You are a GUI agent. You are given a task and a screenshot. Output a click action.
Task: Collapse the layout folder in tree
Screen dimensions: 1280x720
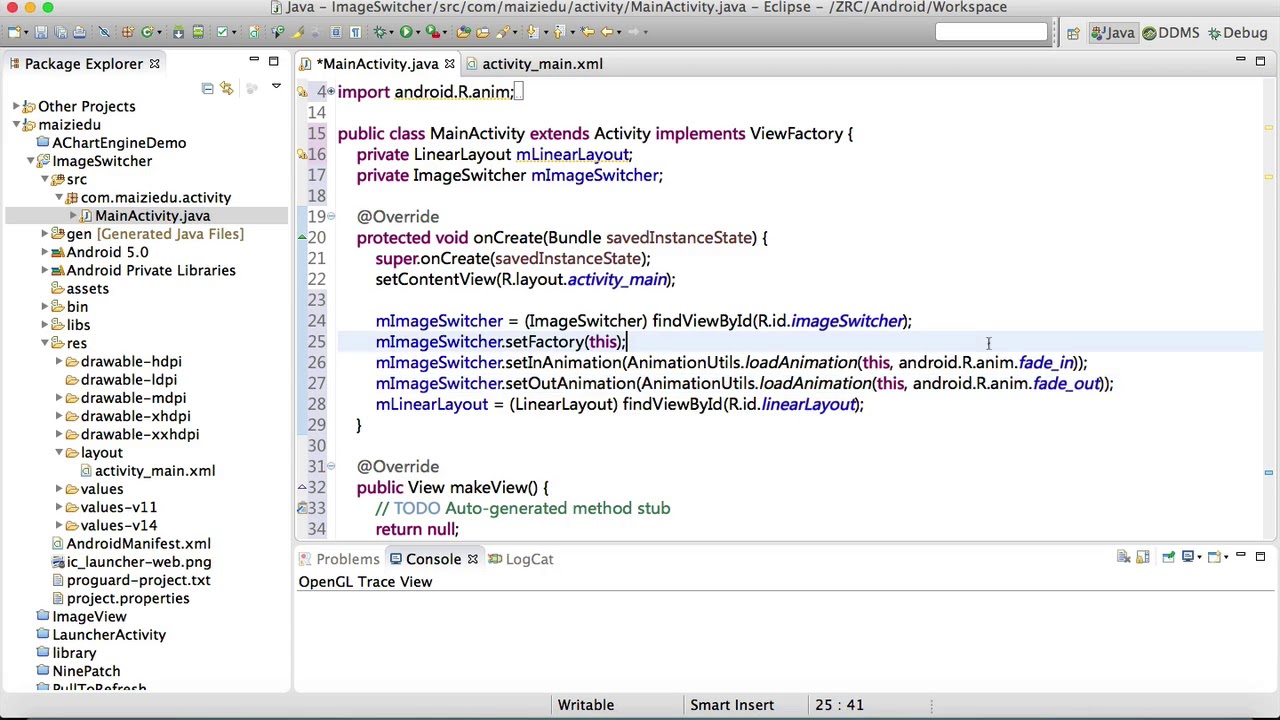(59, 453)
